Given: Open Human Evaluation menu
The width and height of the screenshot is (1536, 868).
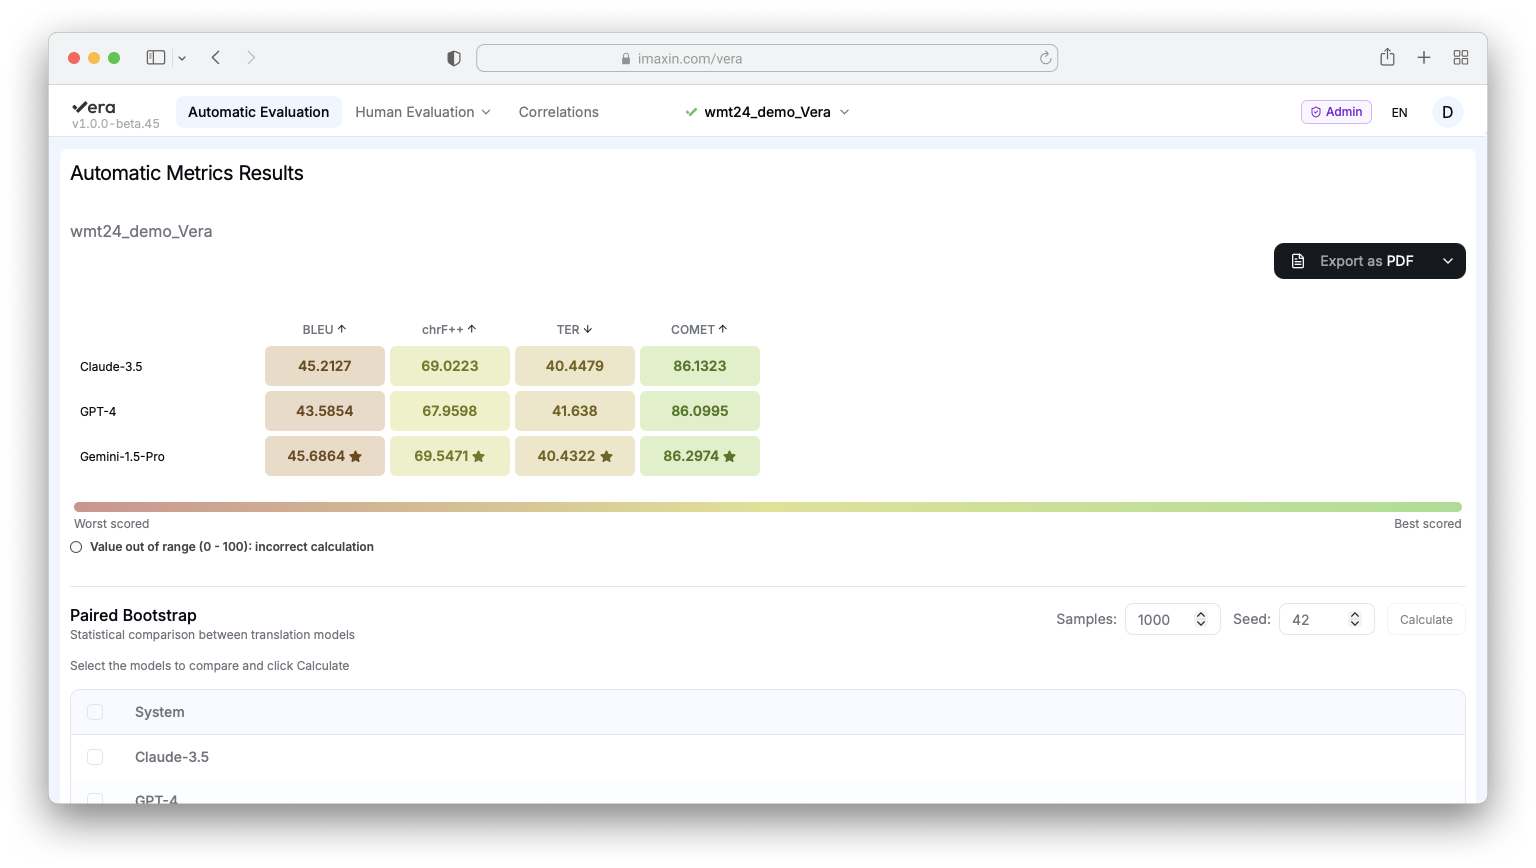Looking at the screenshot, I should click(423, 112).
